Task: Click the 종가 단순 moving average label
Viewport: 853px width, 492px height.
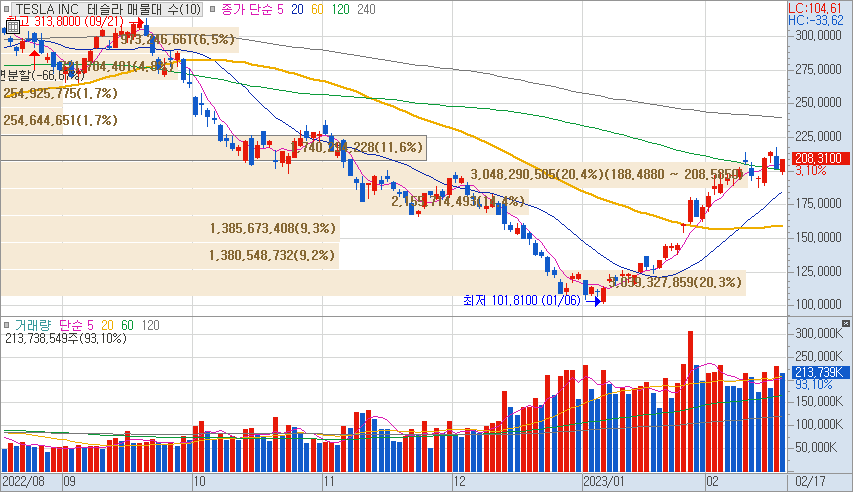Action: click(x=247, y=9)
